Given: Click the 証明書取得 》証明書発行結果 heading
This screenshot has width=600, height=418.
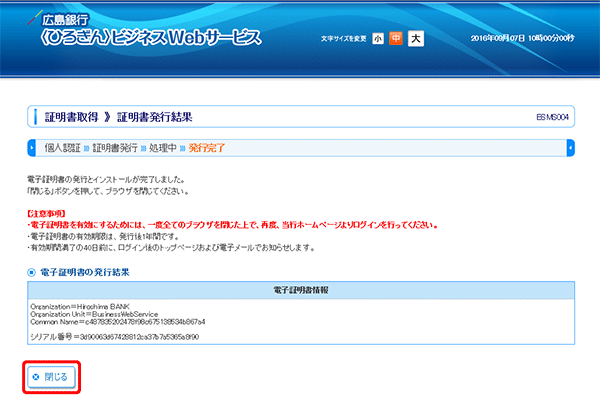Looking at the screenshot, I should click(x=119, y=117).
